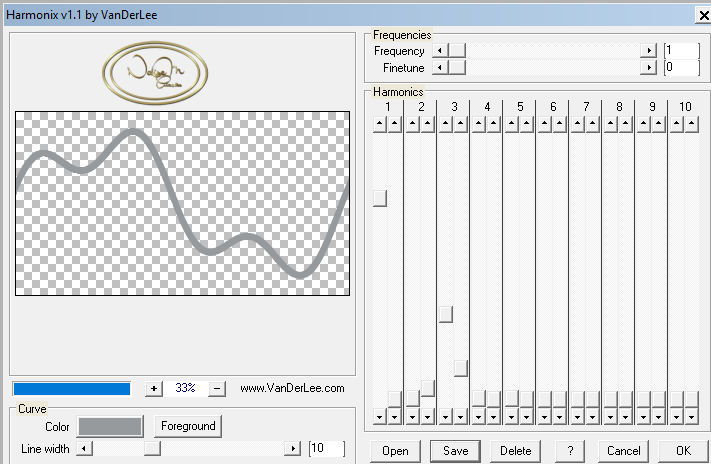Click the Line width value field
Image resolution: width=711 pixels, height=464 pixels.
point(326,449)
